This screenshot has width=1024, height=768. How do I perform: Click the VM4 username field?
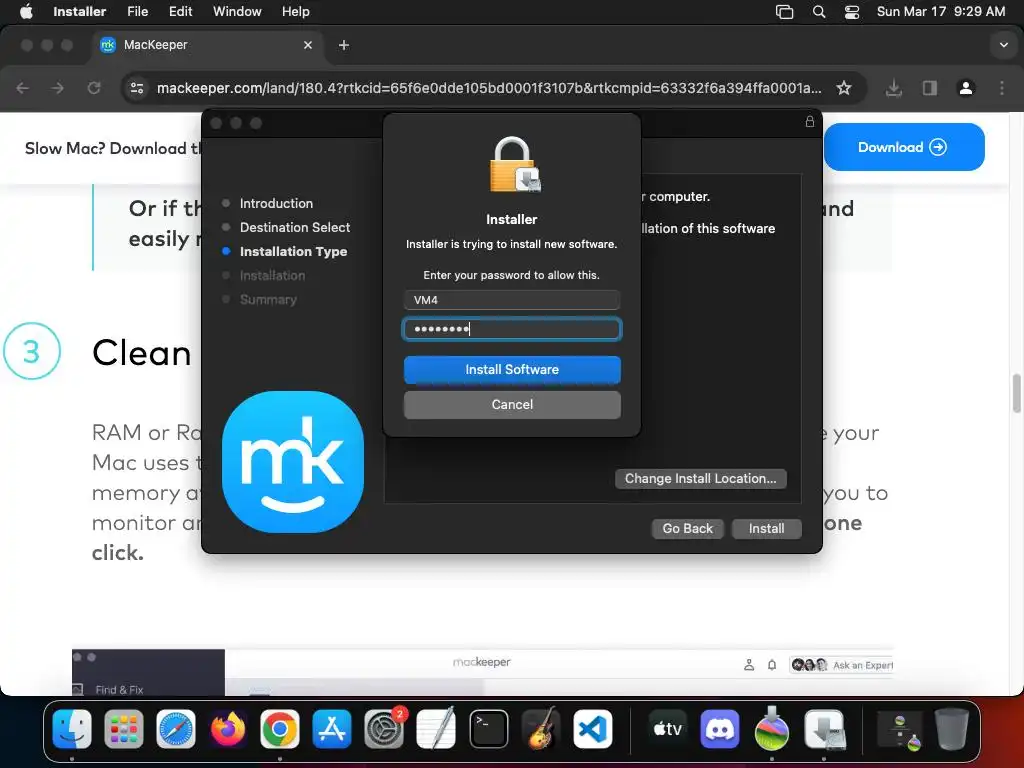point(512,300)
